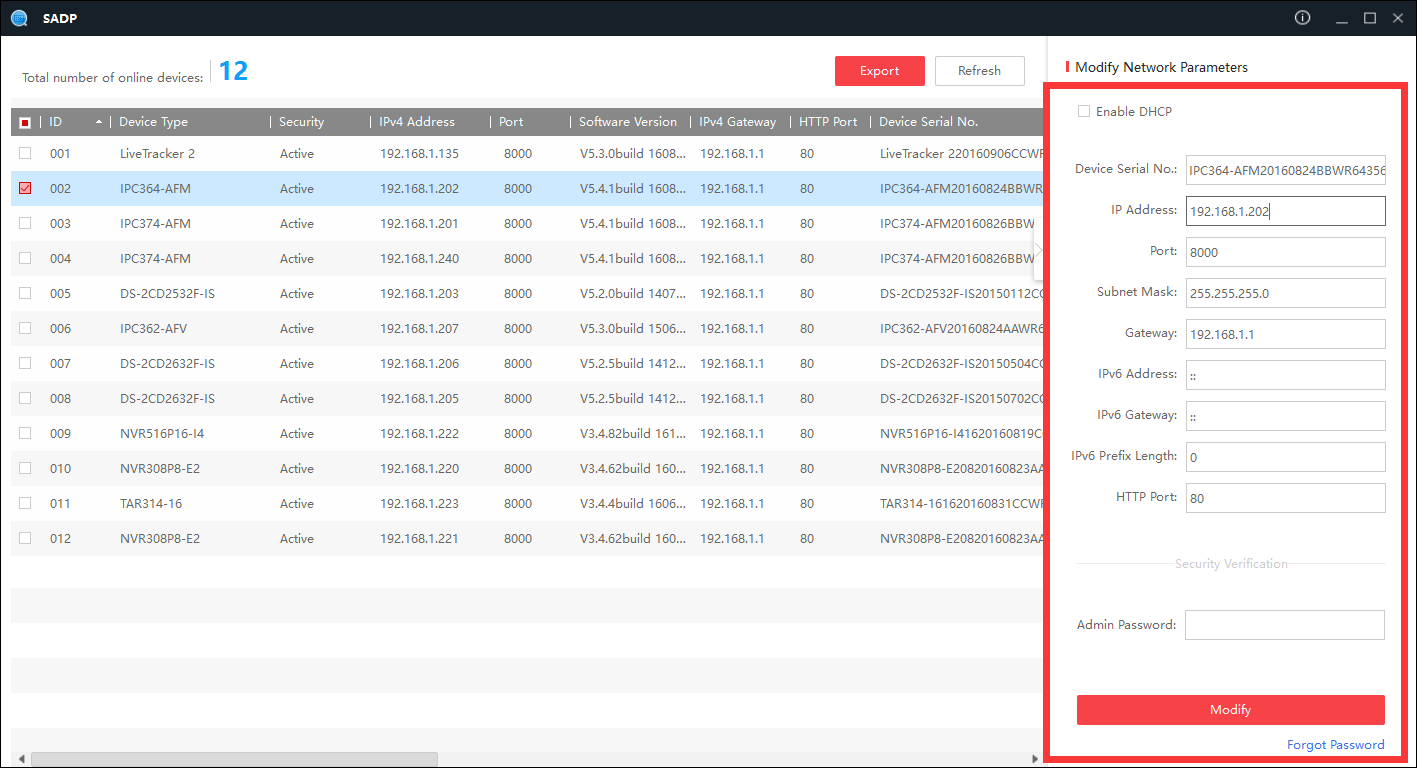This screenshot has width=1417, height=768.
Task: Uncheck device 002 IPC364-AFM checkbox
Action: 25,188
